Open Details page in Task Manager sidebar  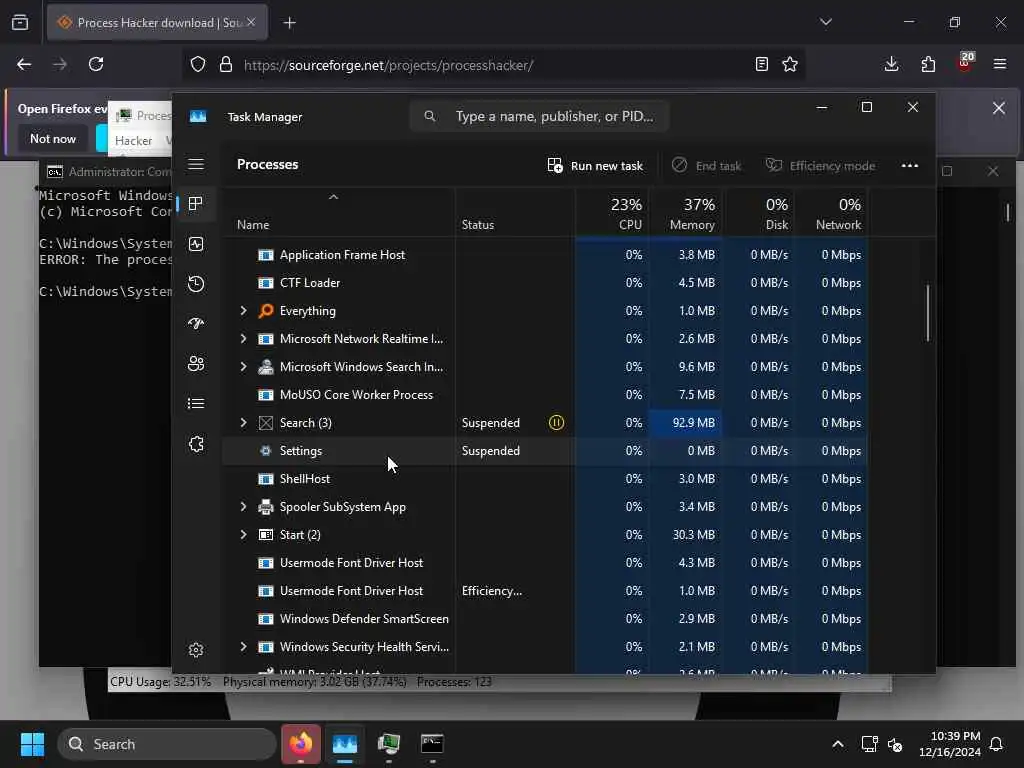196,404
